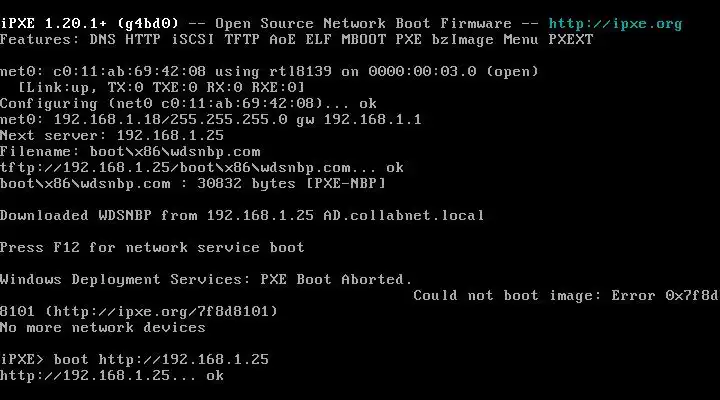Screen dimensions: 720x400
Task: Click the net0 MAC address c0:11:ab:69:42:08
Action: 129,72
